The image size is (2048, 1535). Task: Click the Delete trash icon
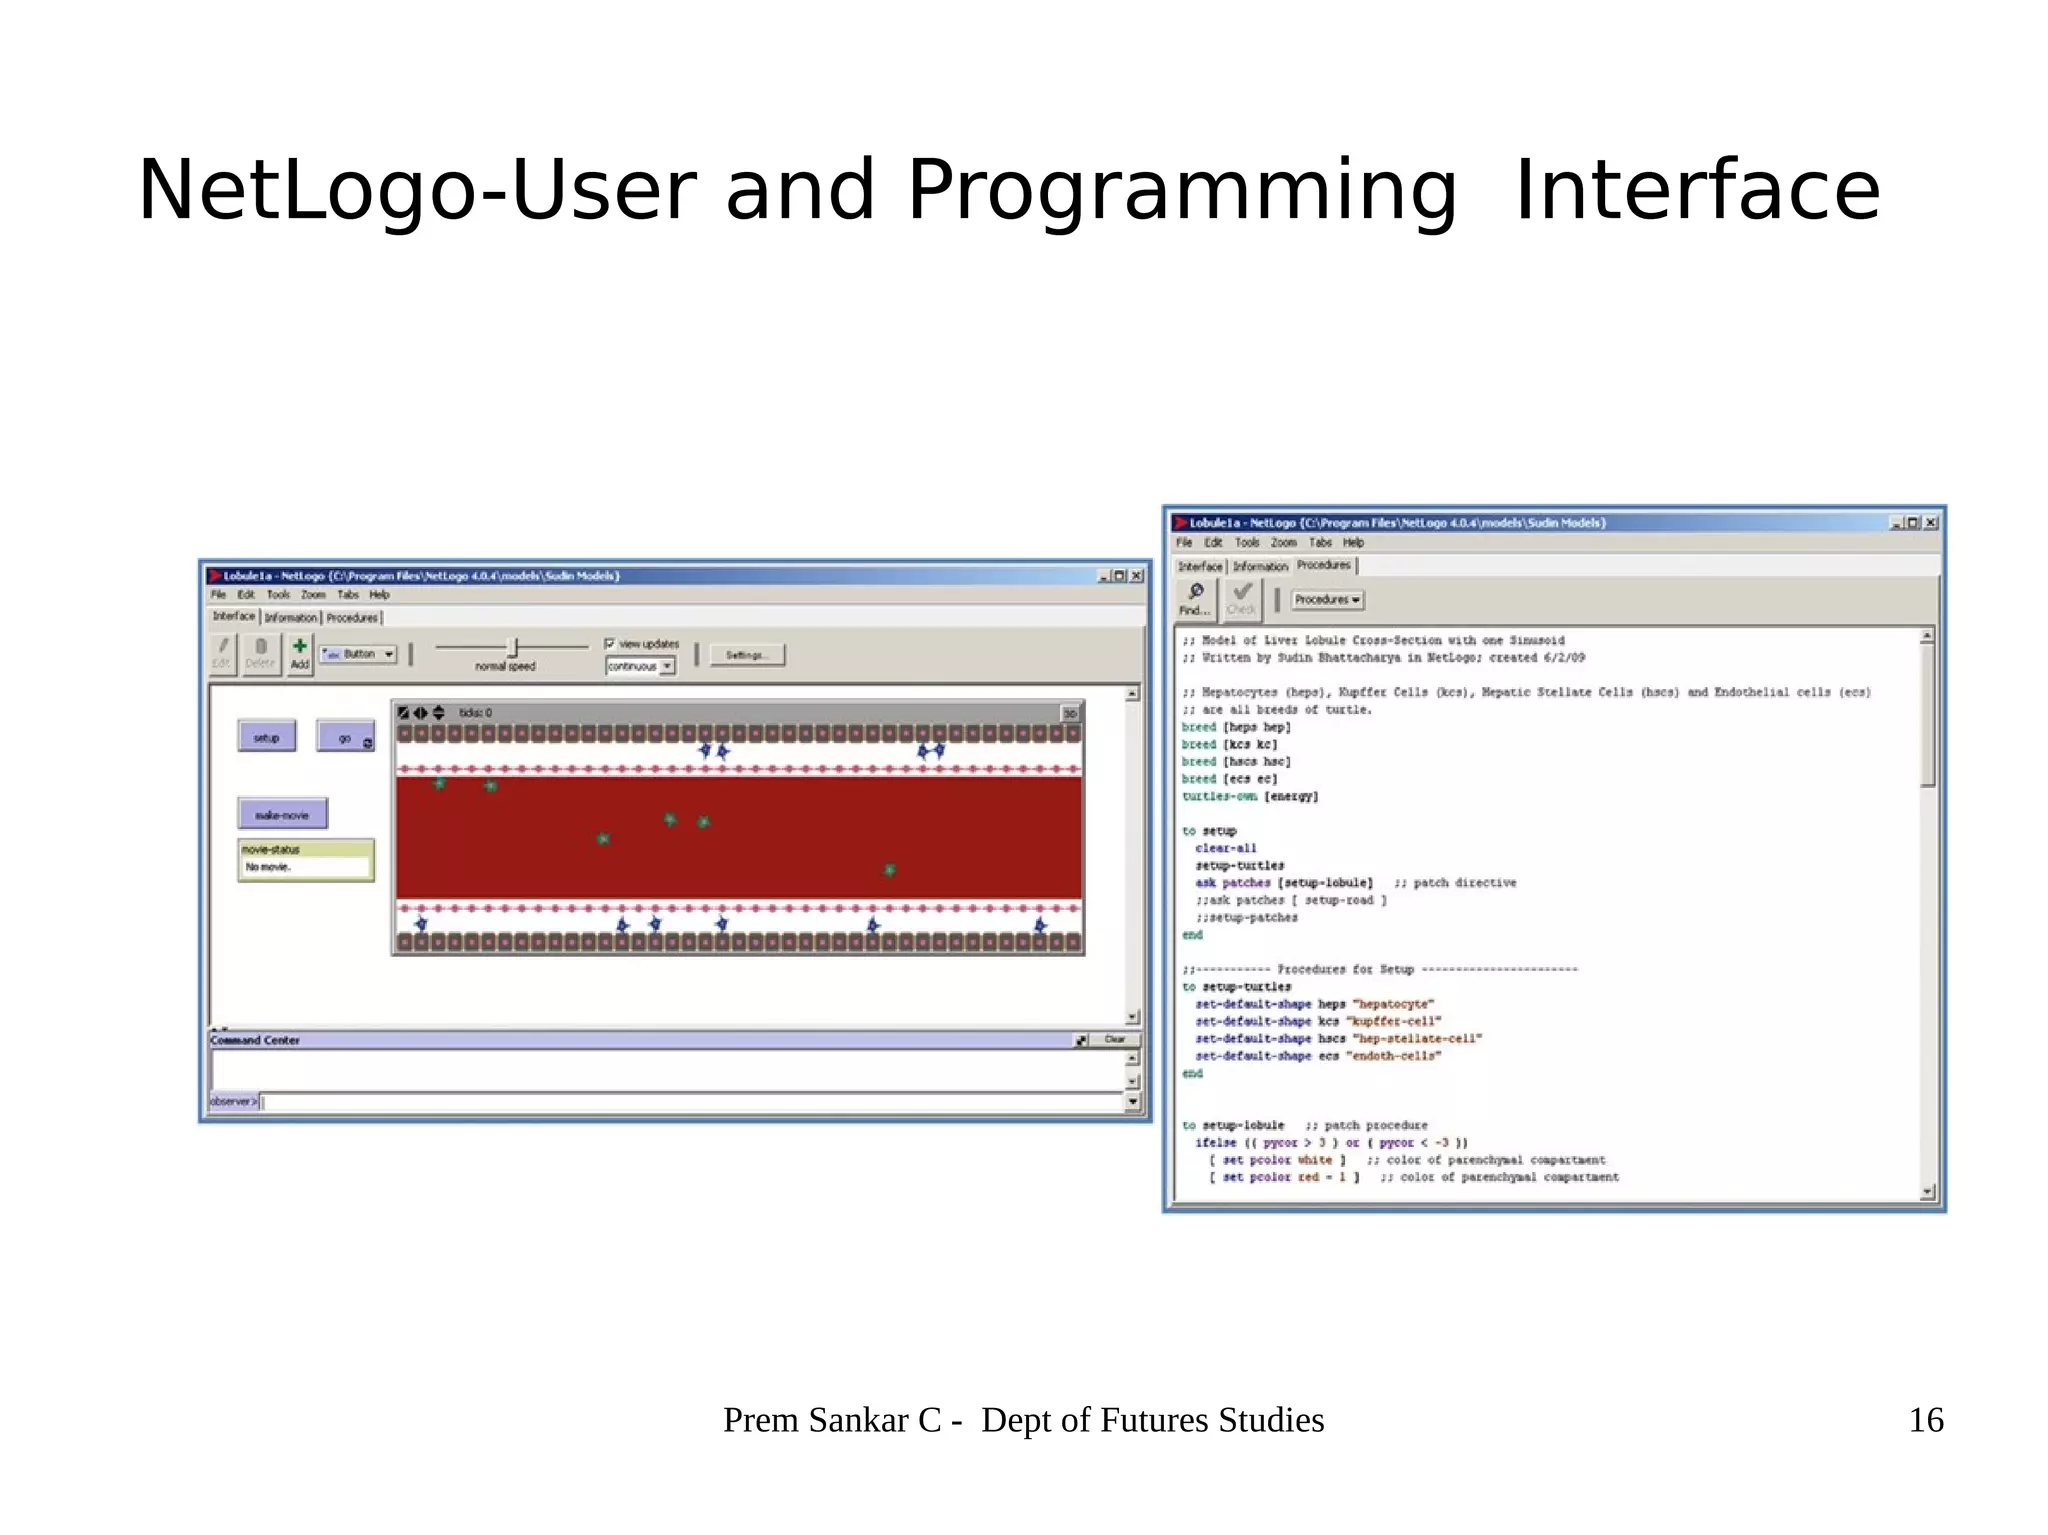(260, 647)
